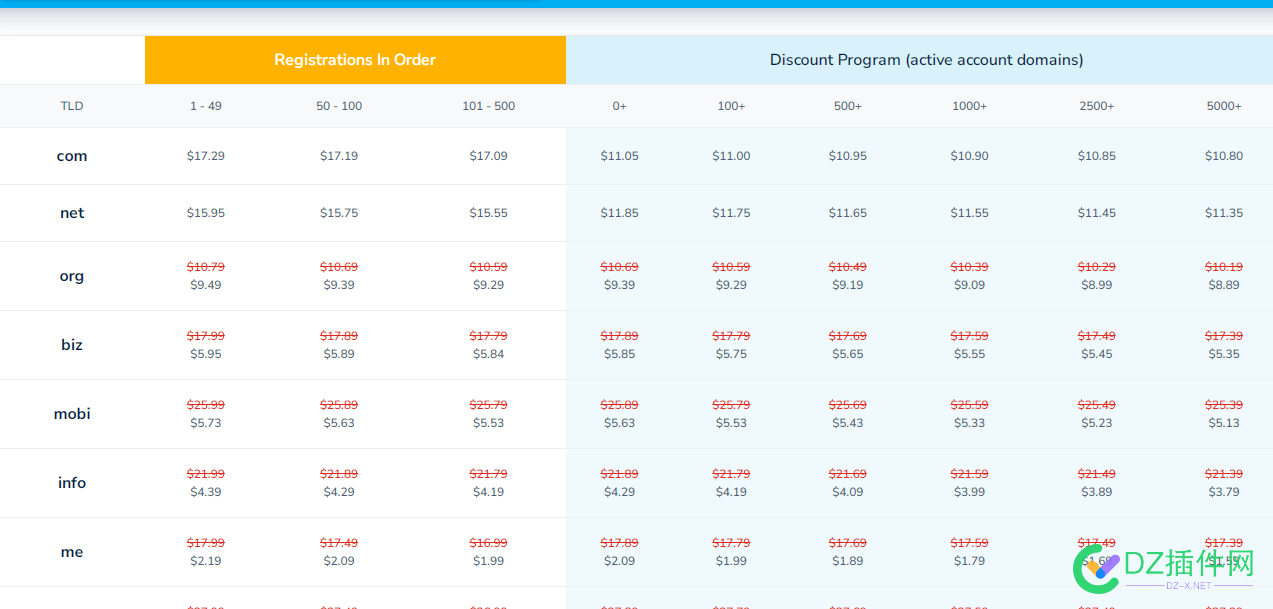Viewport: 1273px width, 609px height.
Task: Click the org TLD row label
Action: [x=72, y=276]
